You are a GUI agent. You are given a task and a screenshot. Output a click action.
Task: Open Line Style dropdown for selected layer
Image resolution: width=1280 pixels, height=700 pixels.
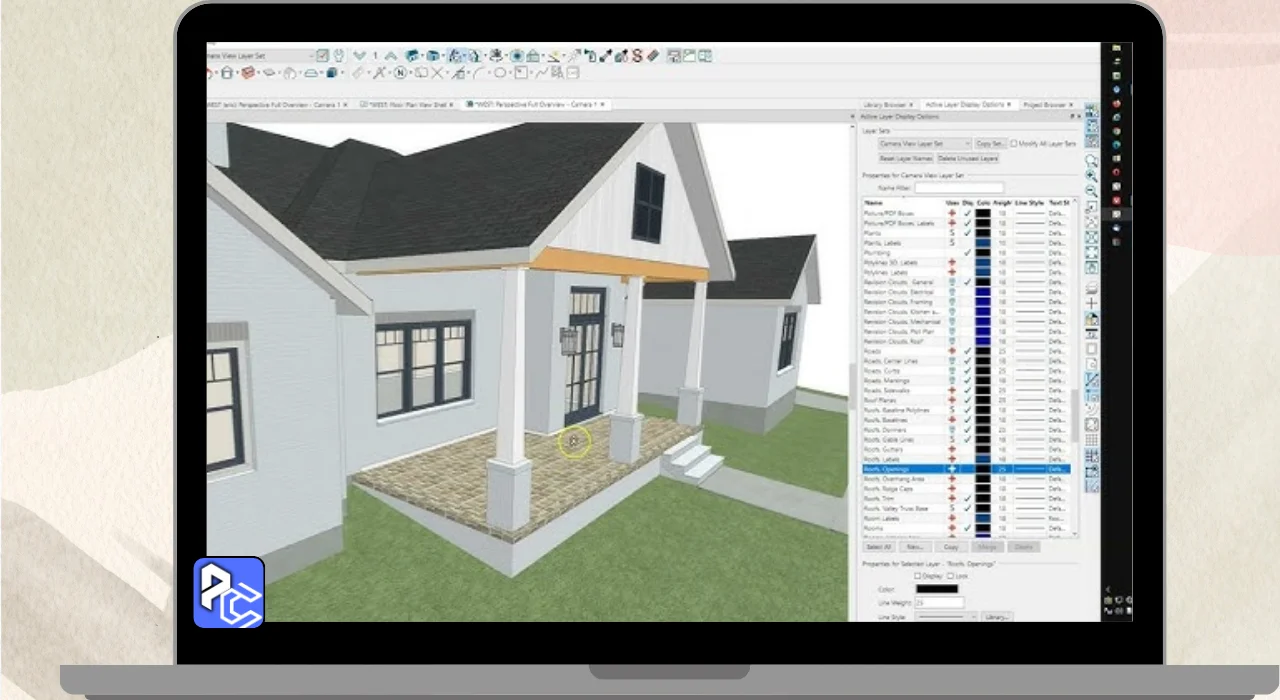pyautogui.click(x=946, y=617)
